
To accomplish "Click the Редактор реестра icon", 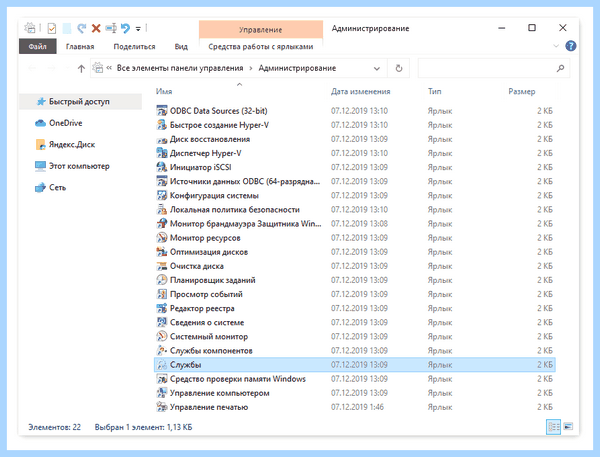I will (x=162, y=308).
